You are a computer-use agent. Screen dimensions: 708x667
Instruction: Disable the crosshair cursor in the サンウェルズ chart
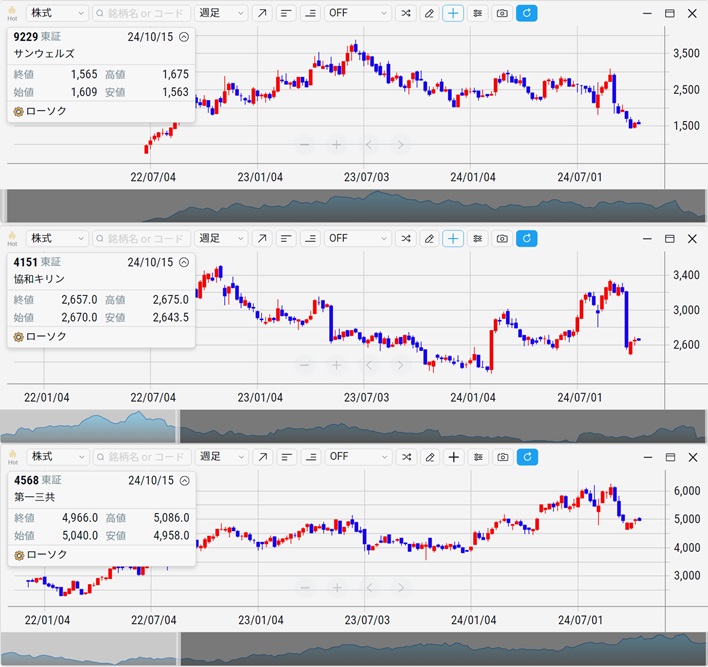(x=453, y=14)
